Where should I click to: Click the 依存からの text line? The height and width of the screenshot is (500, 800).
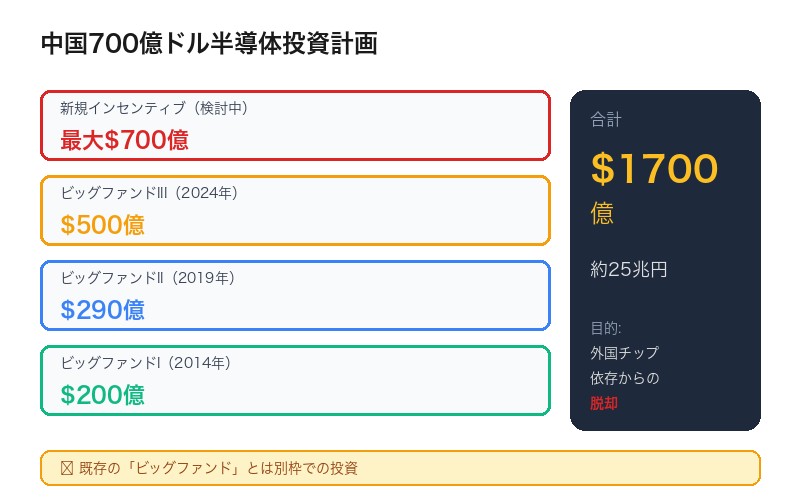coord(624,378)
